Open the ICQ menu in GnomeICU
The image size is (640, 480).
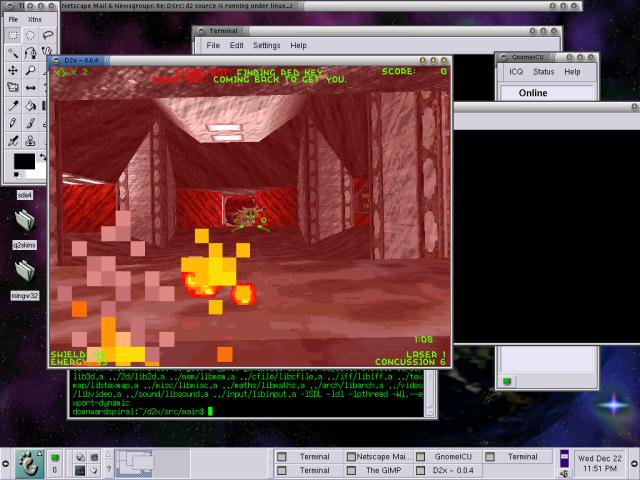(x=516, y=72)
